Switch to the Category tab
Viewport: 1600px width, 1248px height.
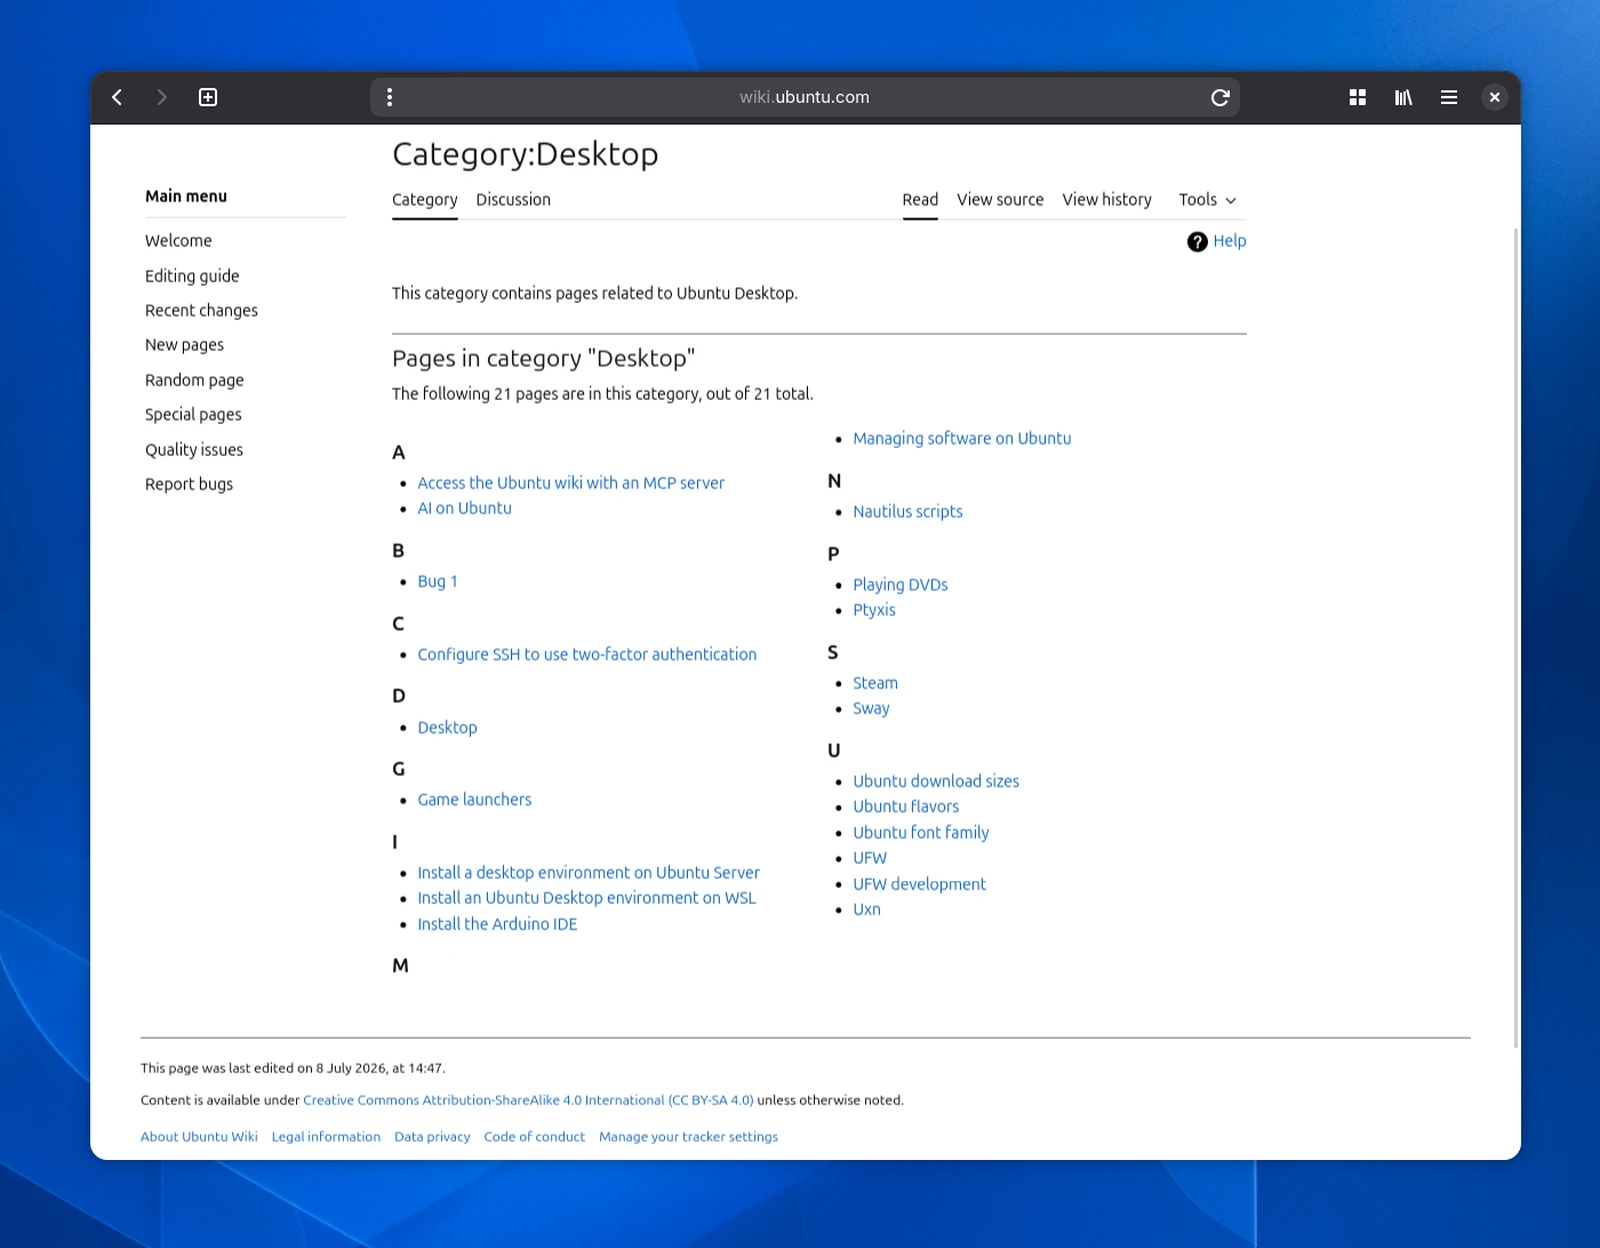tap(425, 200)
